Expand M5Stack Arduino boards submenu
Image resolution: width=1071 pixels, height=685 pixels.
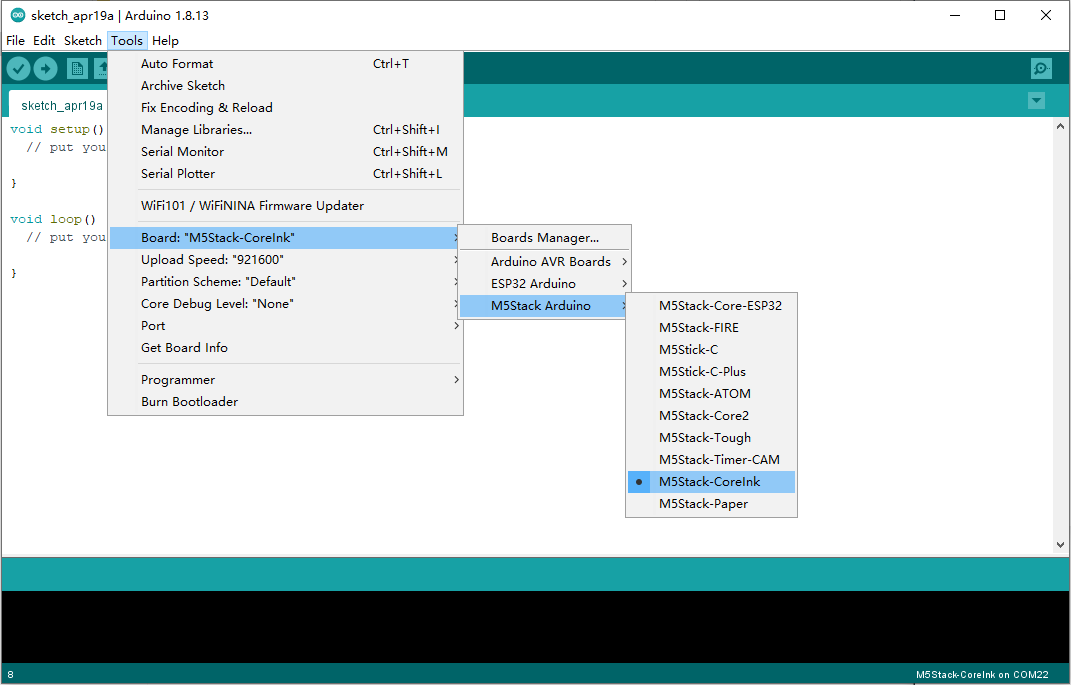544,306
